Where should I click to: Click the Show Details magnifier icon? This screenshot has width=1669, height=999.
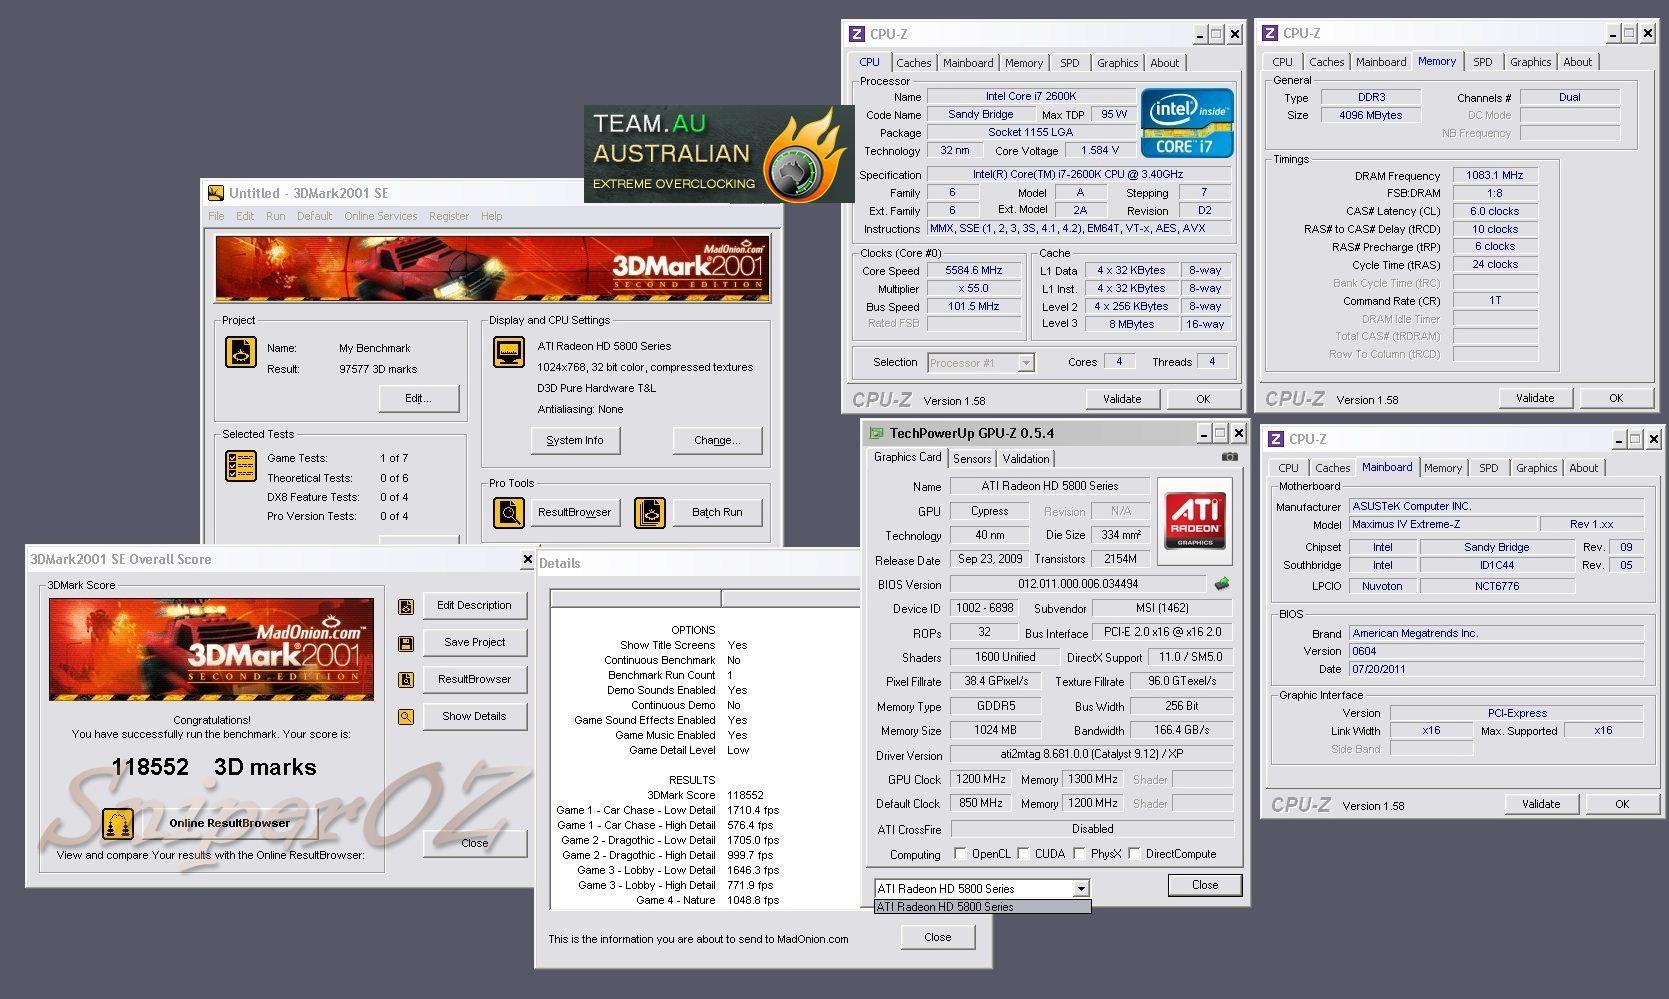pyautogui.click(x=405, y=717)
